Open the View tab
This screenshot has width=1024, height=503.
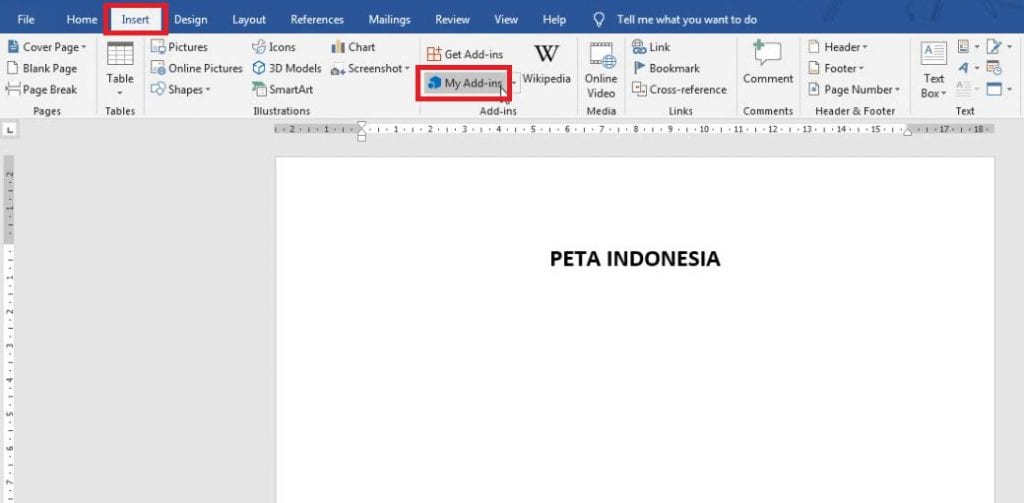[506, 20]
